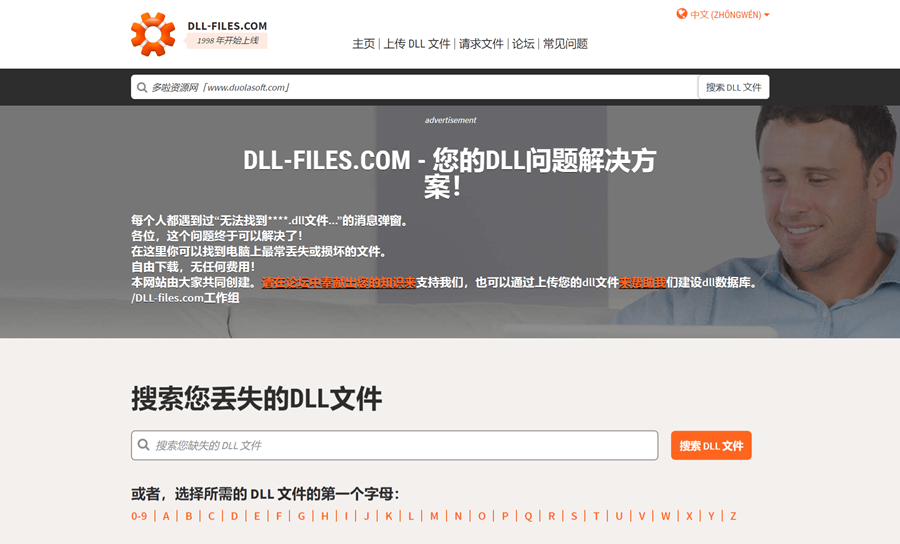Select letter F in DLL index
The image size is (900, 544).
point(279,516)
